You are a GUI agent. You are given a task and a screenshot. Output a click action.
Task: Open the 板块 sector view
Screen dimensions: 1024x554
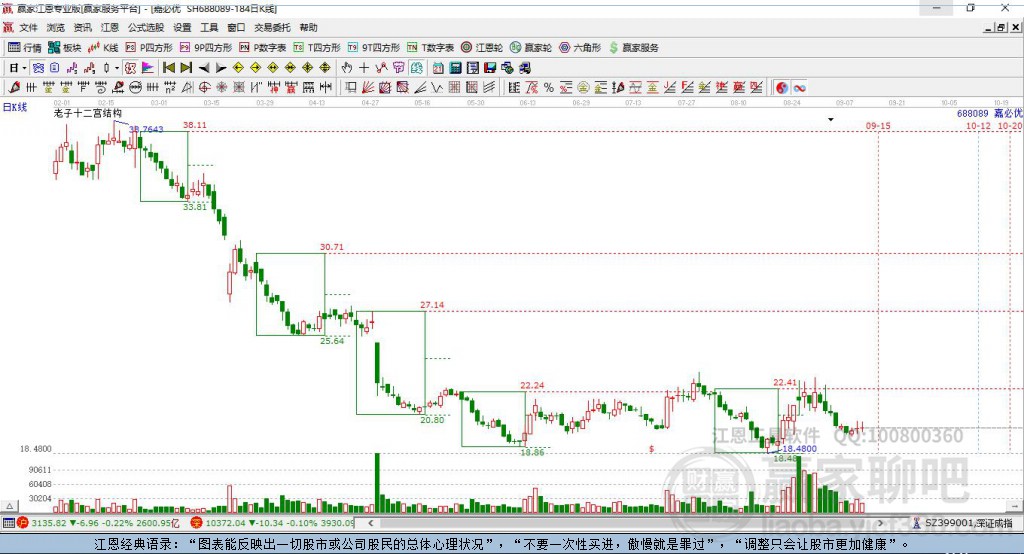point(65,48)
